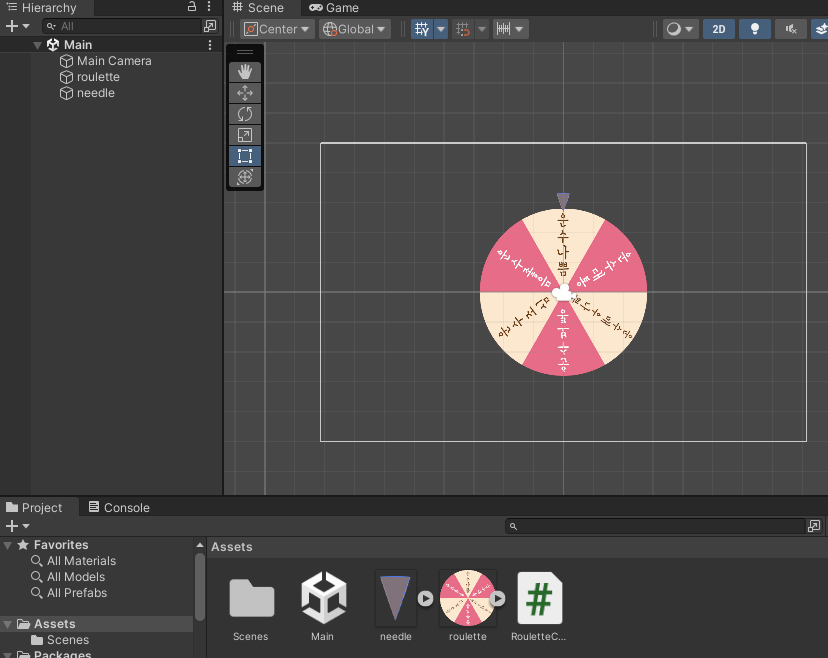Select All Materials favorite
The width and height of the screenshot is (828, 658).
coord(74,561)
